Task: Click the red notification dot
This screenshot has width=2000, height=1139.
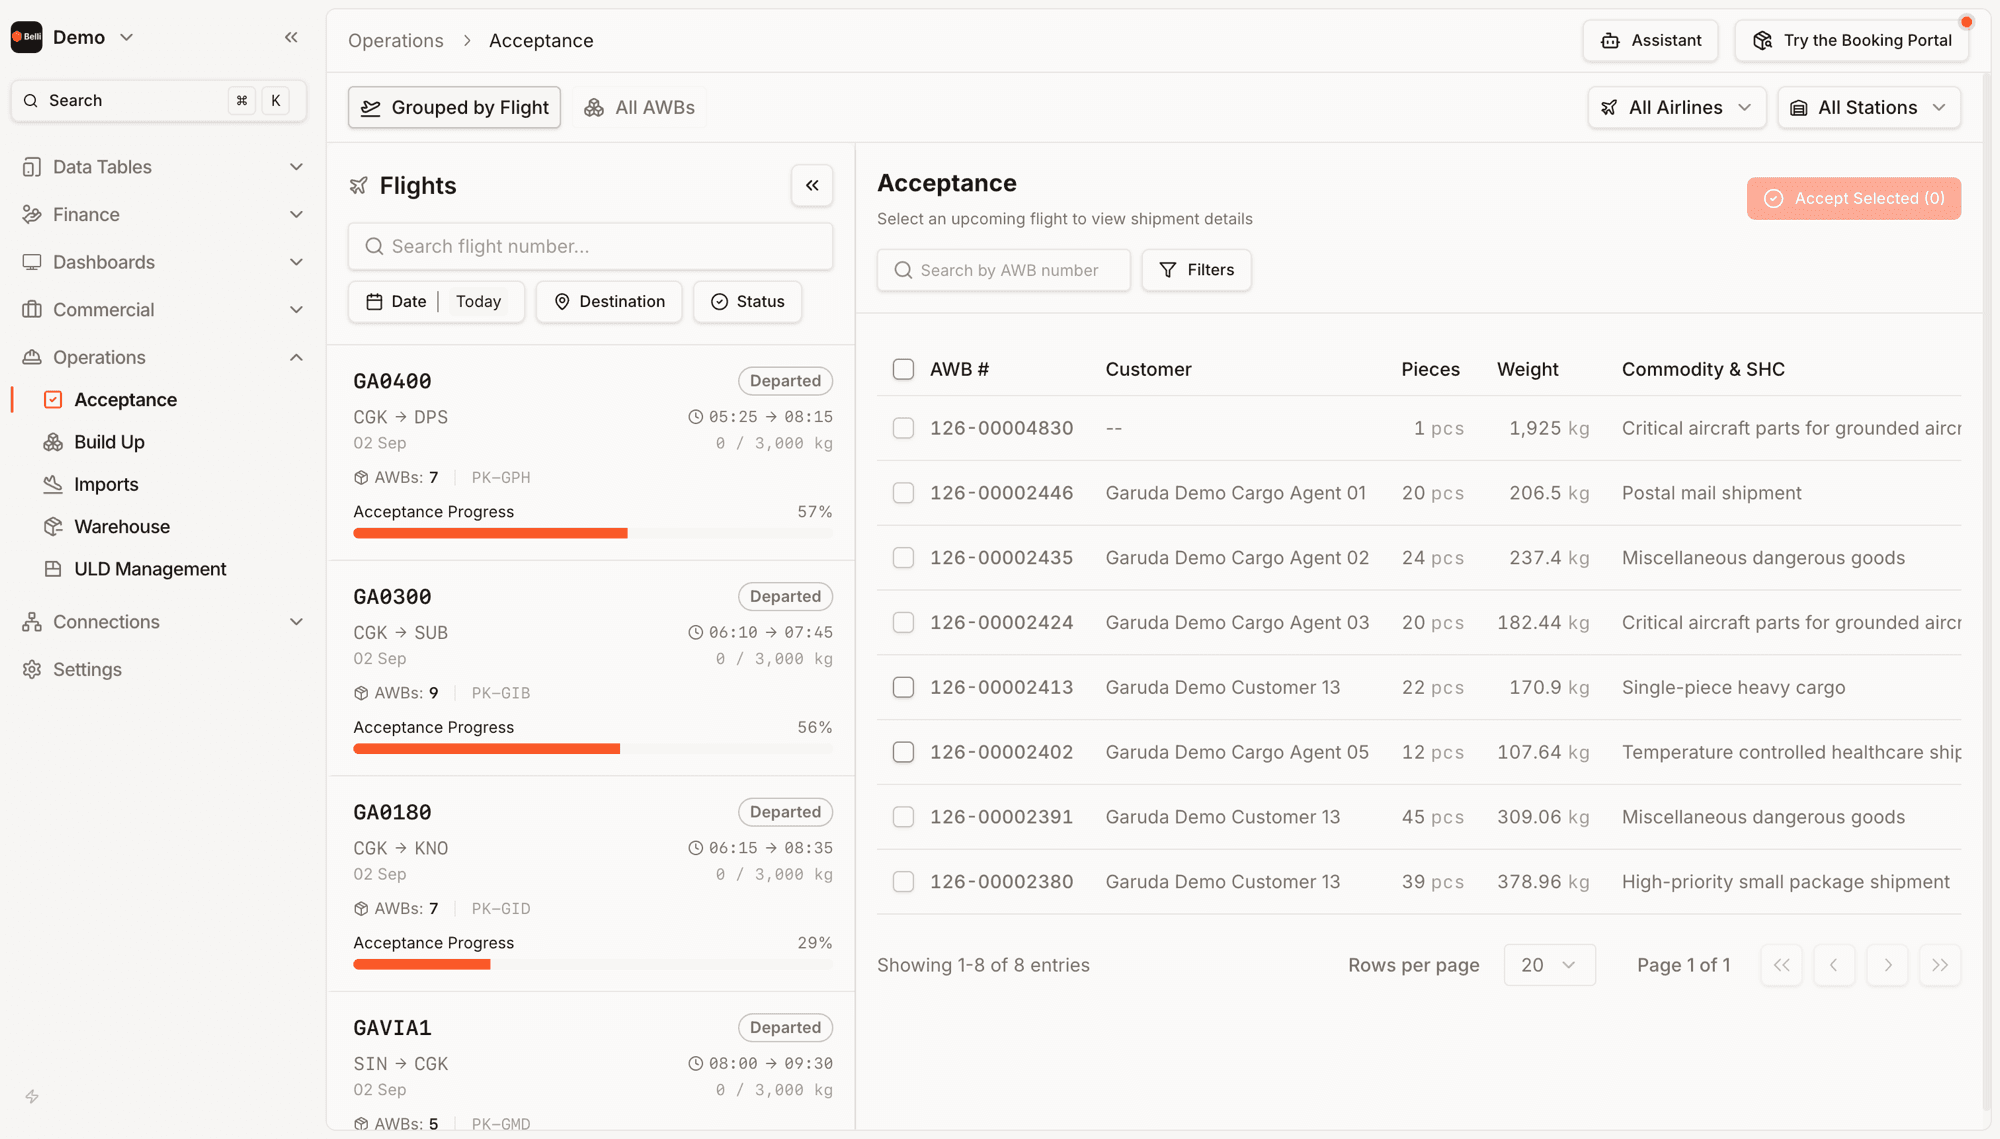Action: pos(1966,22)
